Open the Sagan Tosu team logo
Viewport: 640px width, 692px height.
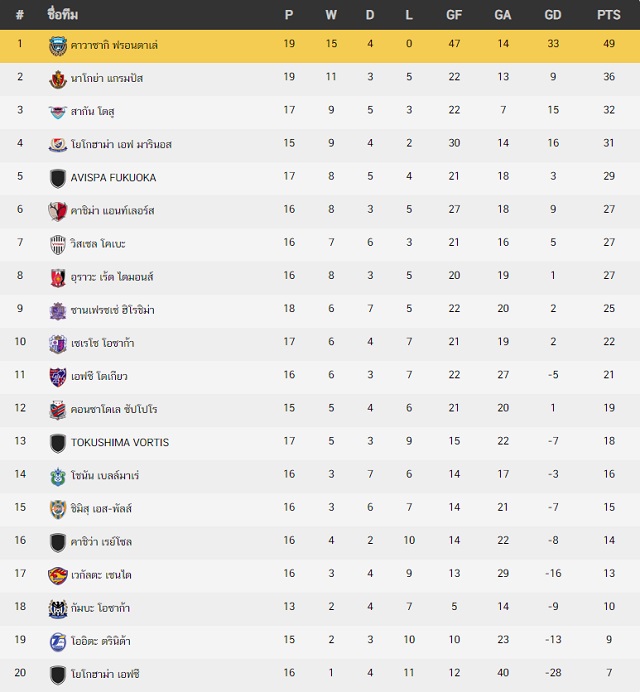coord(58,112)
